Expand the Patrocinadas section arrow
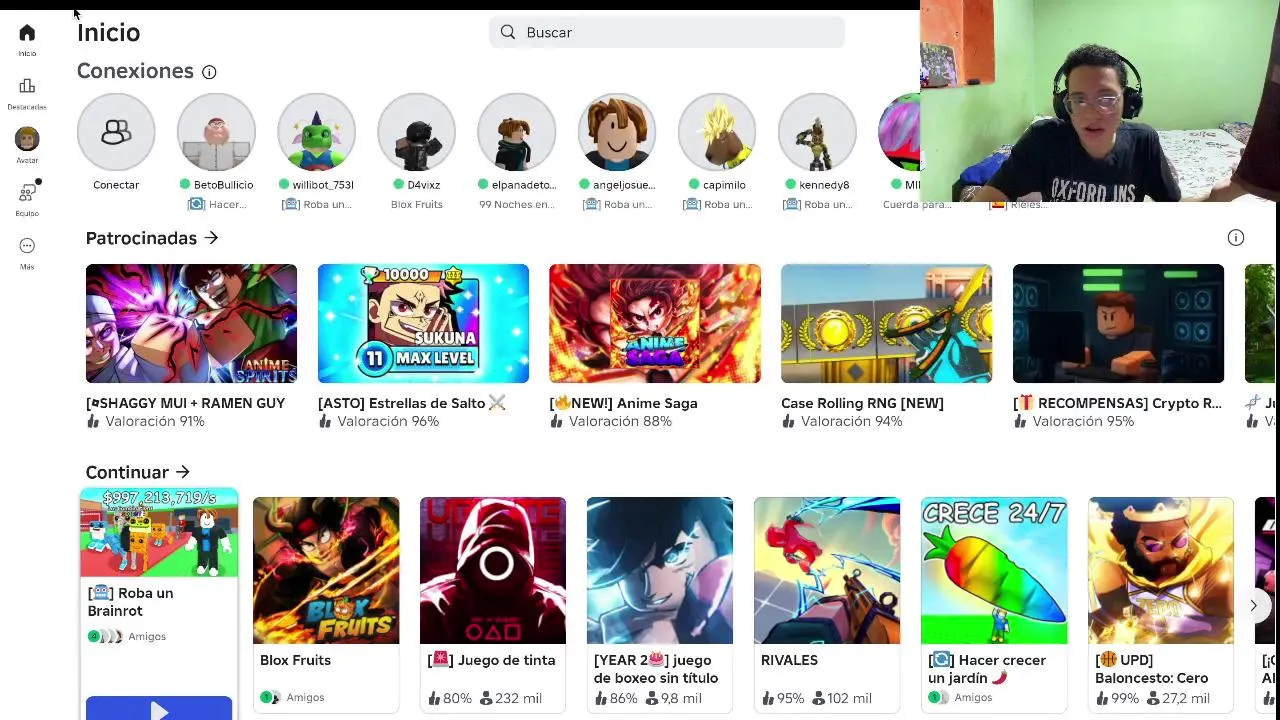The image size is (1280, 720). tap(211, 238)
